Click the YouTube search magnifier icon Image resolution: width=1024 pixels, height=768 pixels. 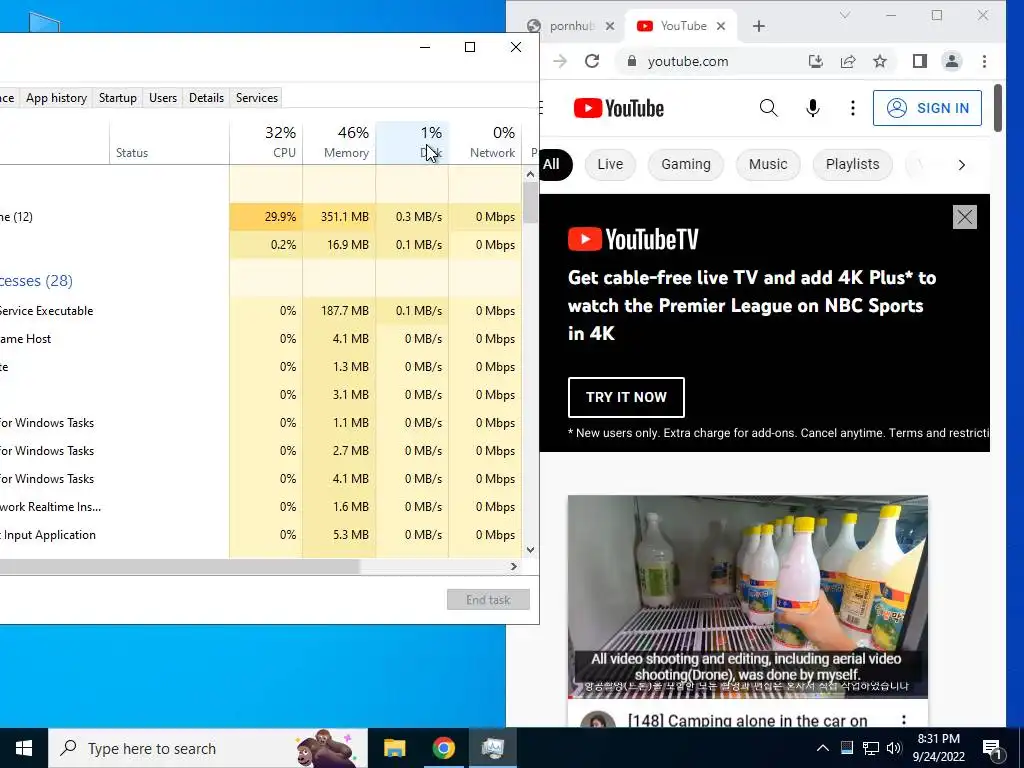pos(769,108)
